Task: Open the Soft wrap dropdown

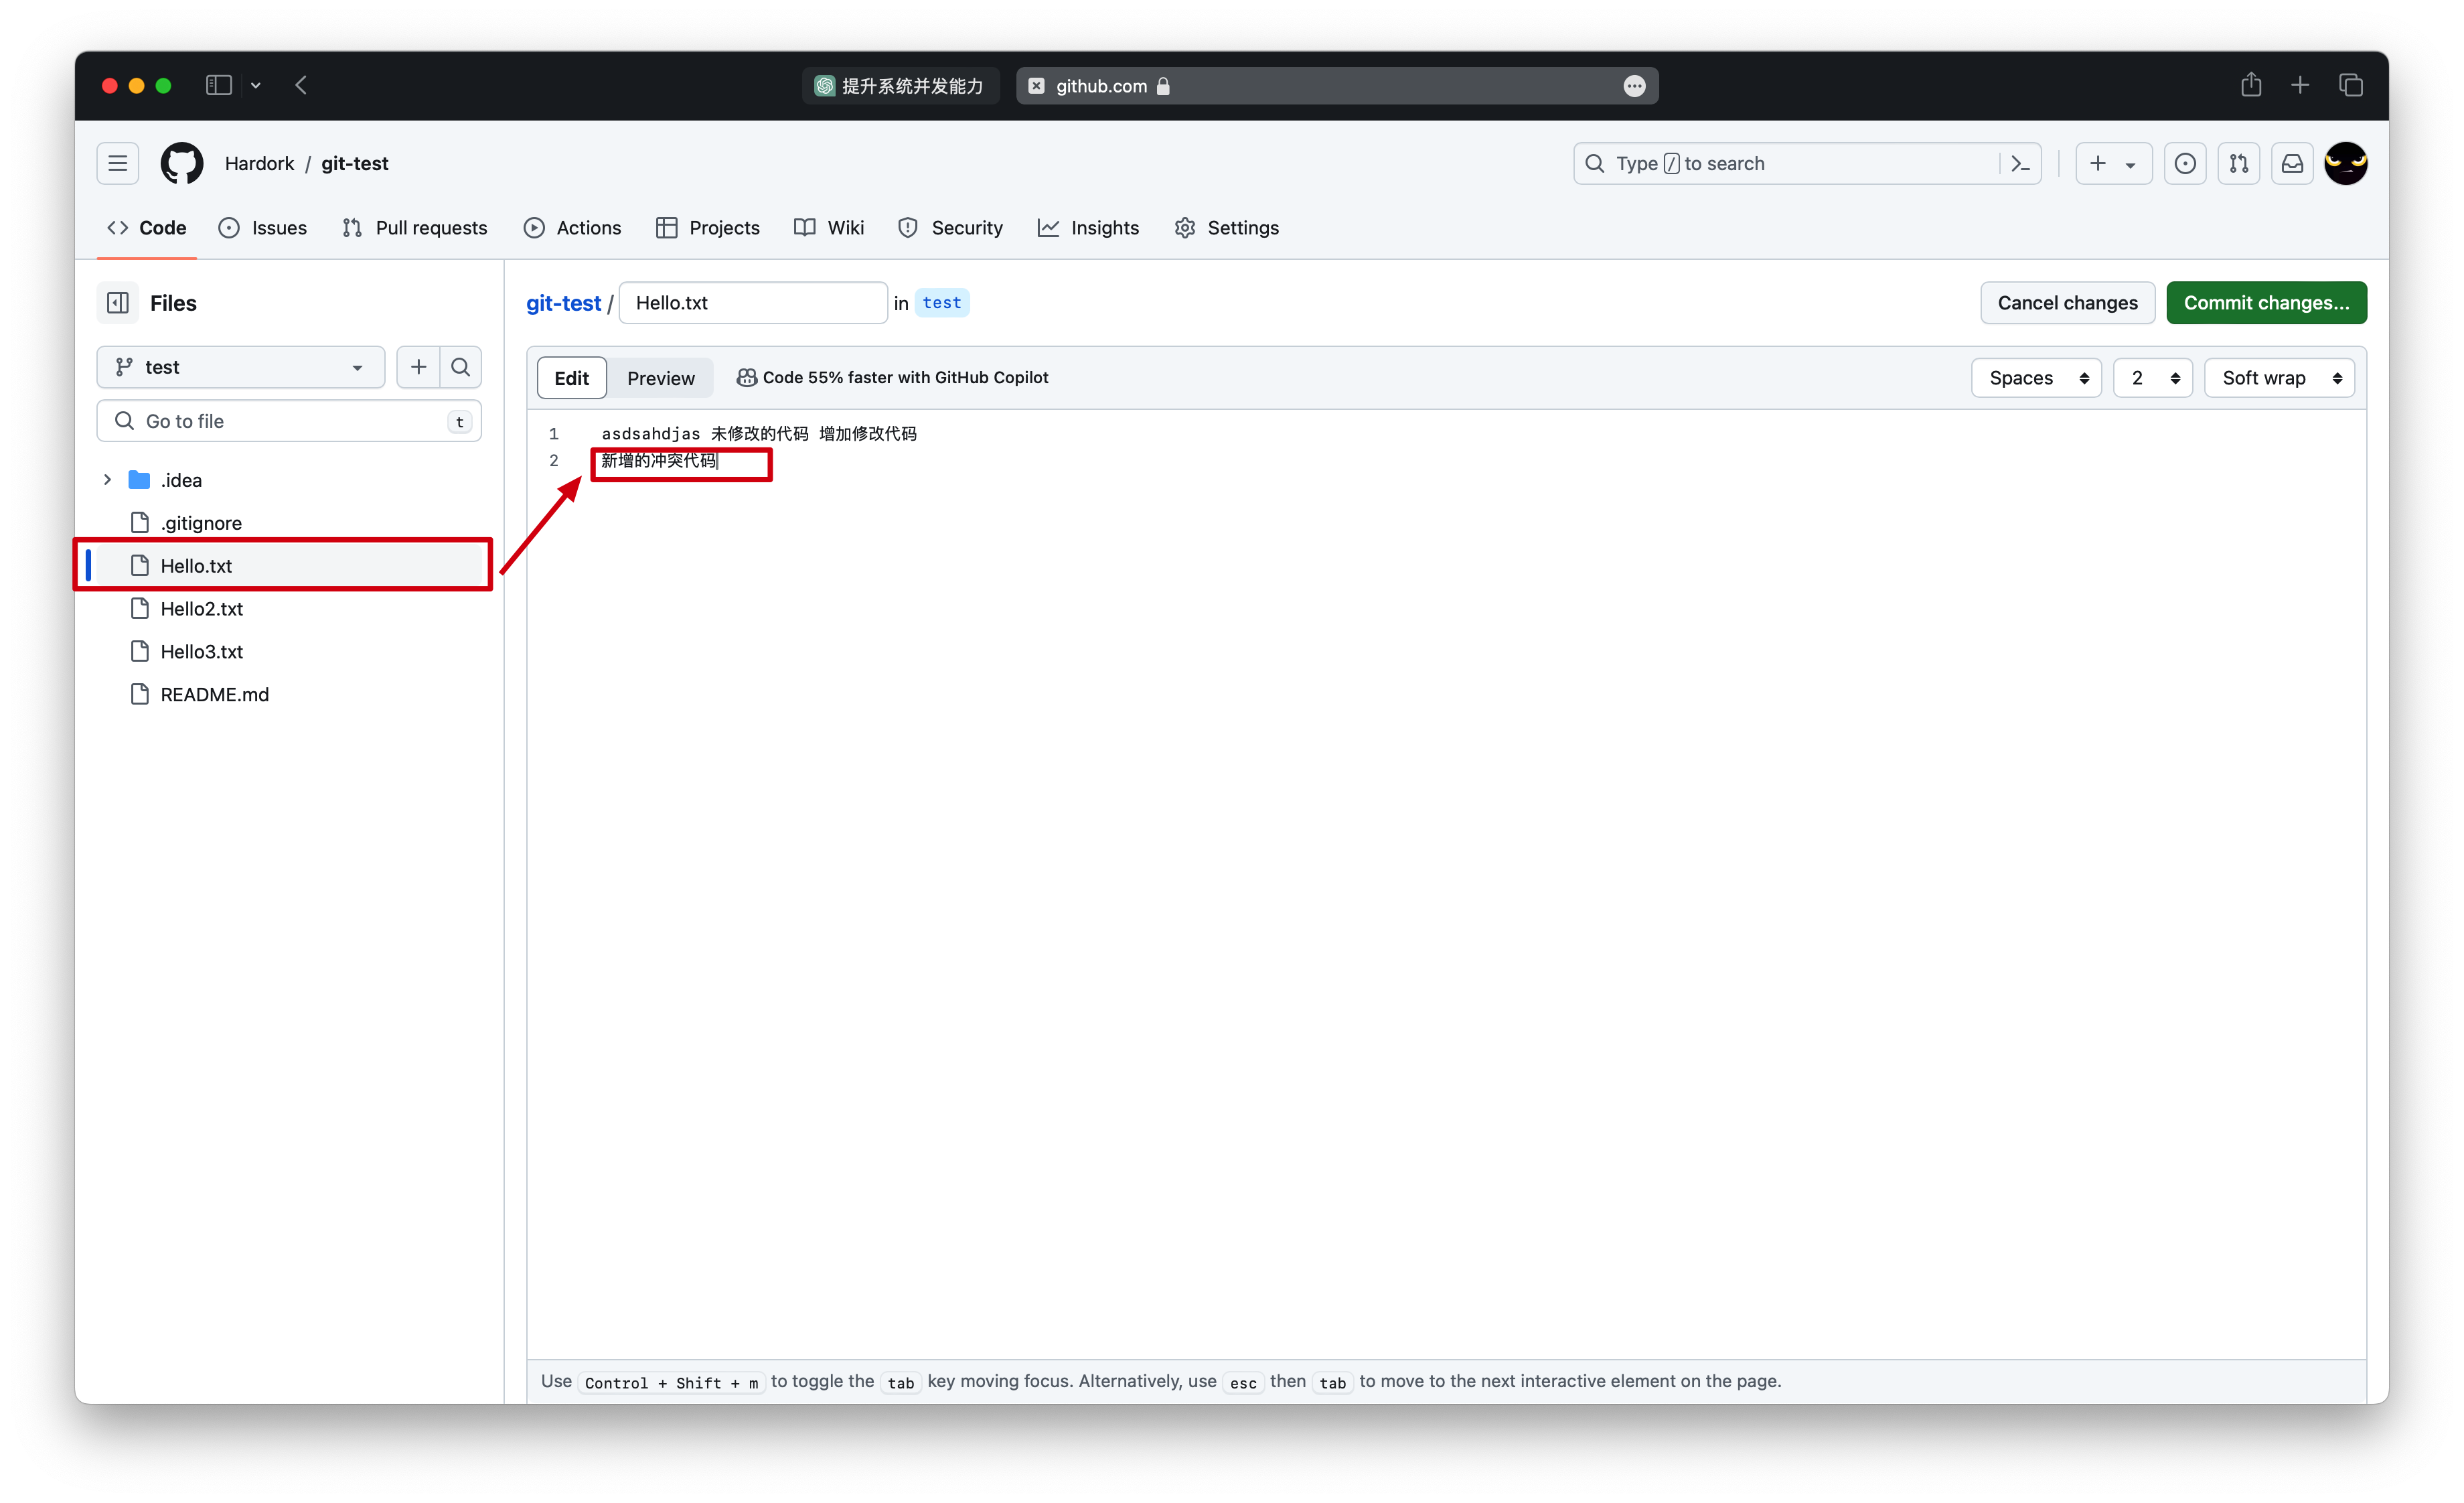Action: click(x=2280, y=378)
